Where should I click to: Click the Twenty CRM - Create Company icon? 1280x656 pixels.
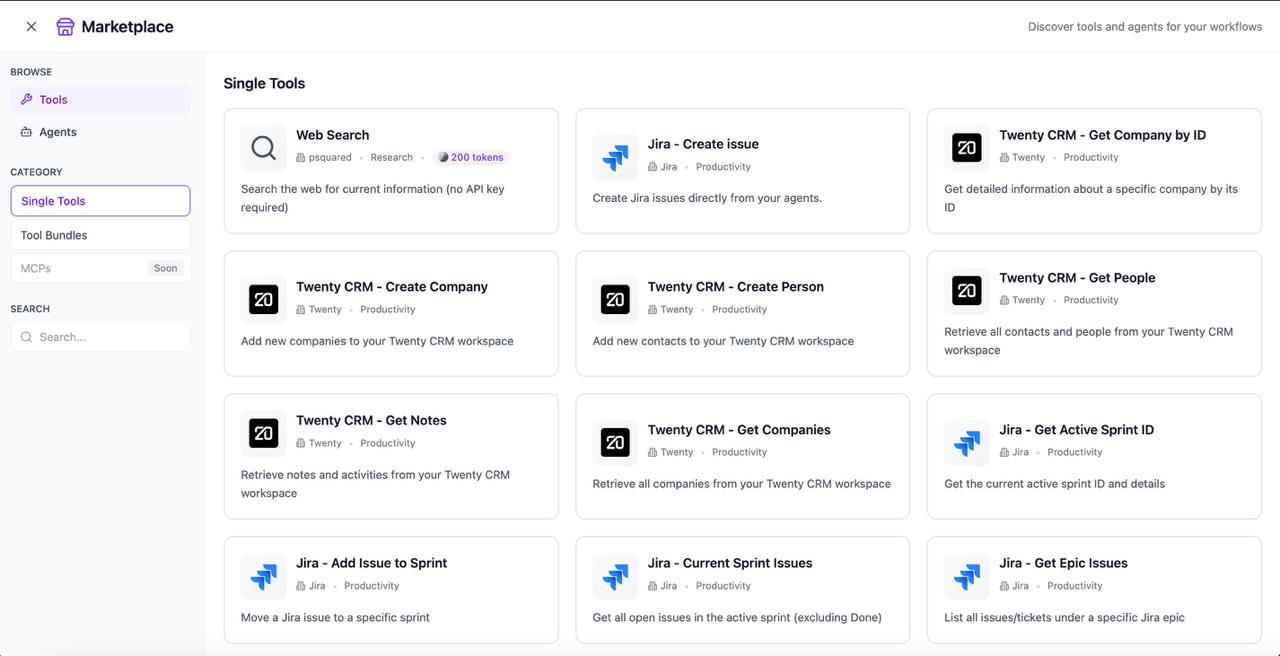point(263,299)
